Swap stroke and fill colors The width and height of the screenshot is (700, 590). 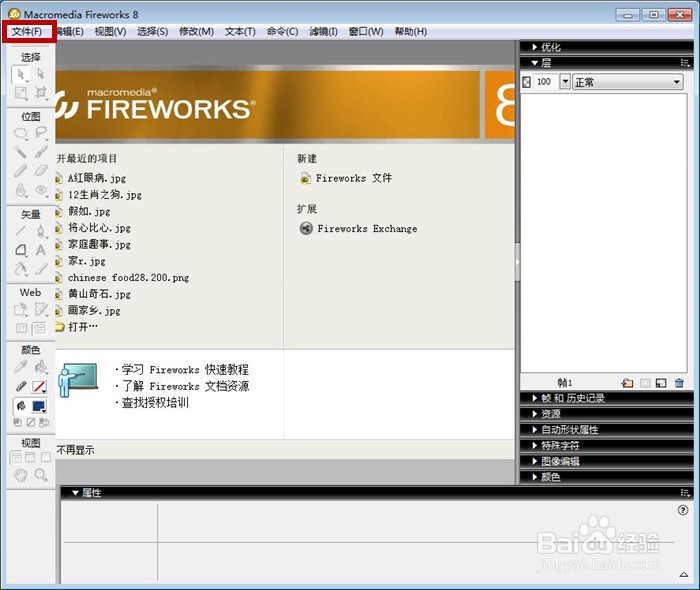(44, 422)
